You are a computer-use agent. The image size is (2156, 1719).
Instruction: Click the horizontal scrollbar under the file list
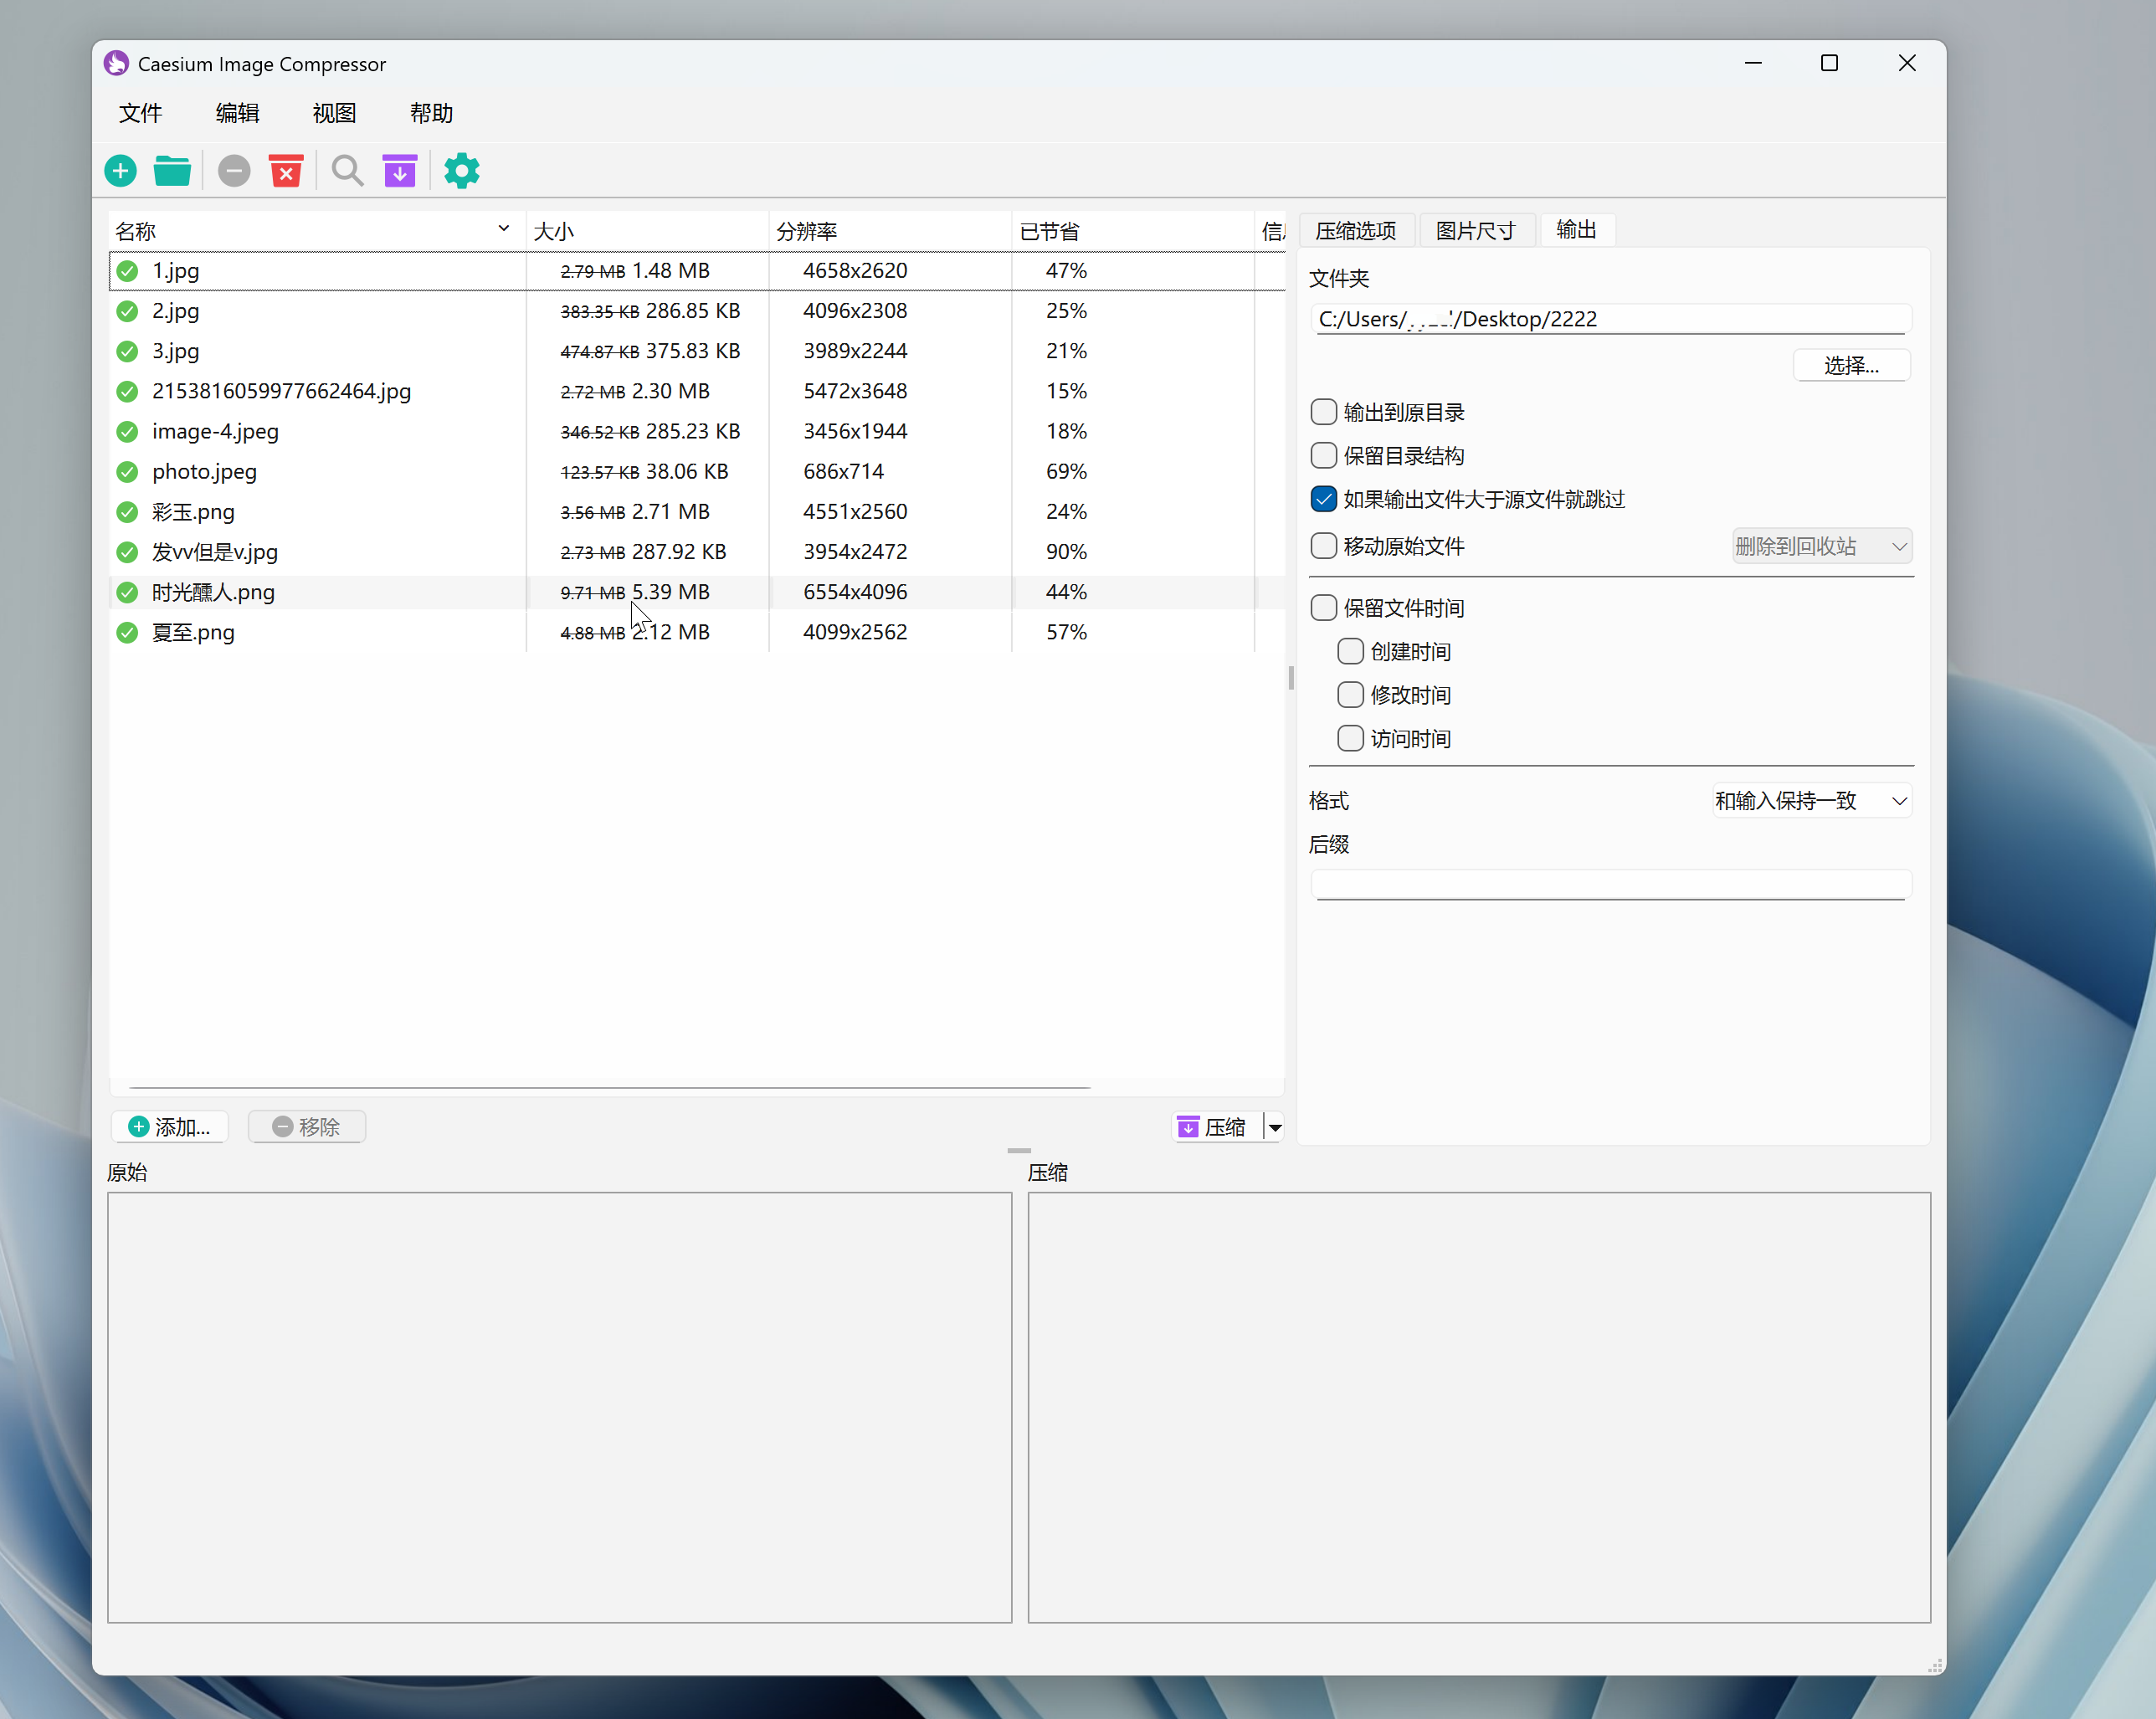(609, 1087)
